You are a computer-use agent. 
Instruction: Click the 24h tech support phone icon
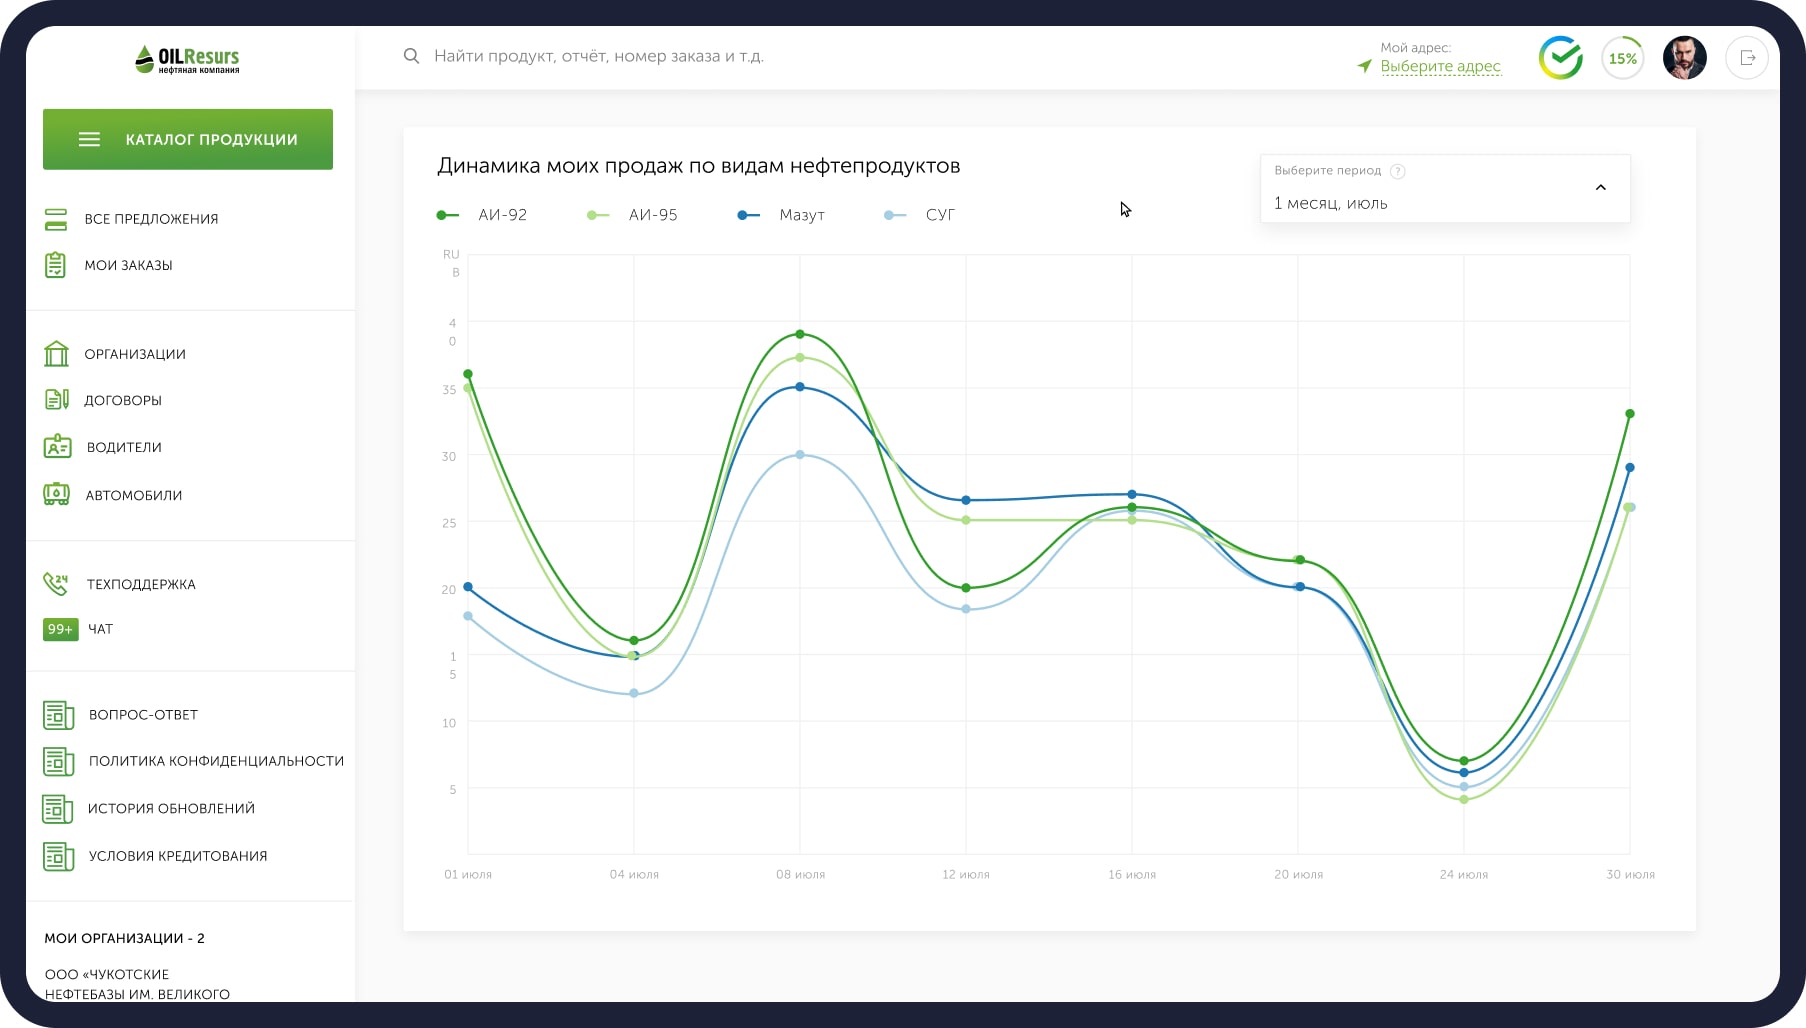[x=56, y=583]
